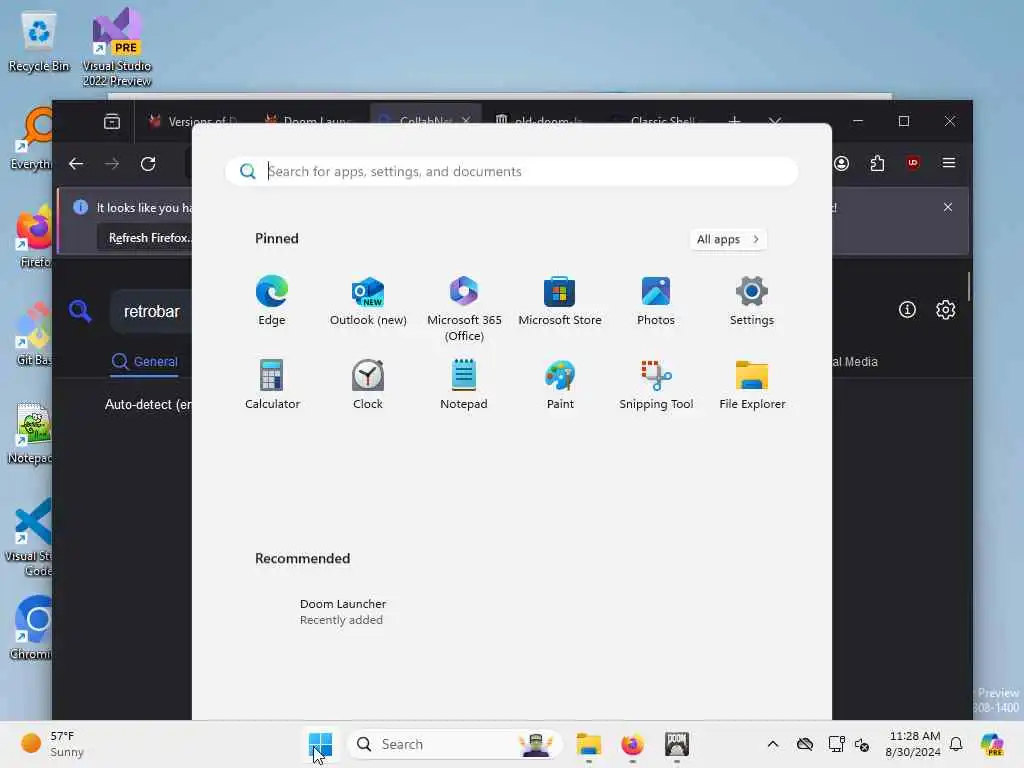The image size is (1024, 768).
Task: Reload page in Firefox
Action: click(148, 163)
